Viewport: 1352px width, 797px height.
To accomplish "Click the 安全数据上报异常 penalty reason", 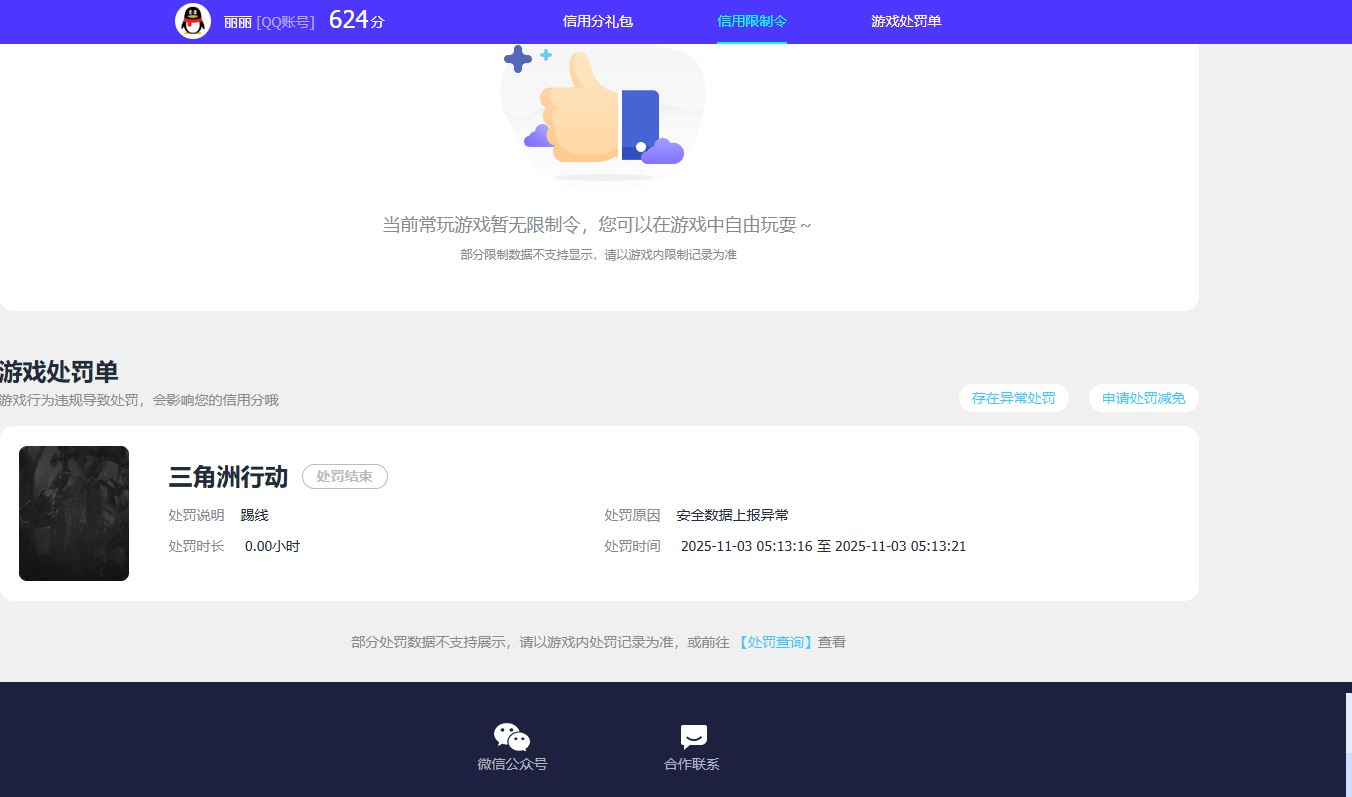I will coord(734,515).
